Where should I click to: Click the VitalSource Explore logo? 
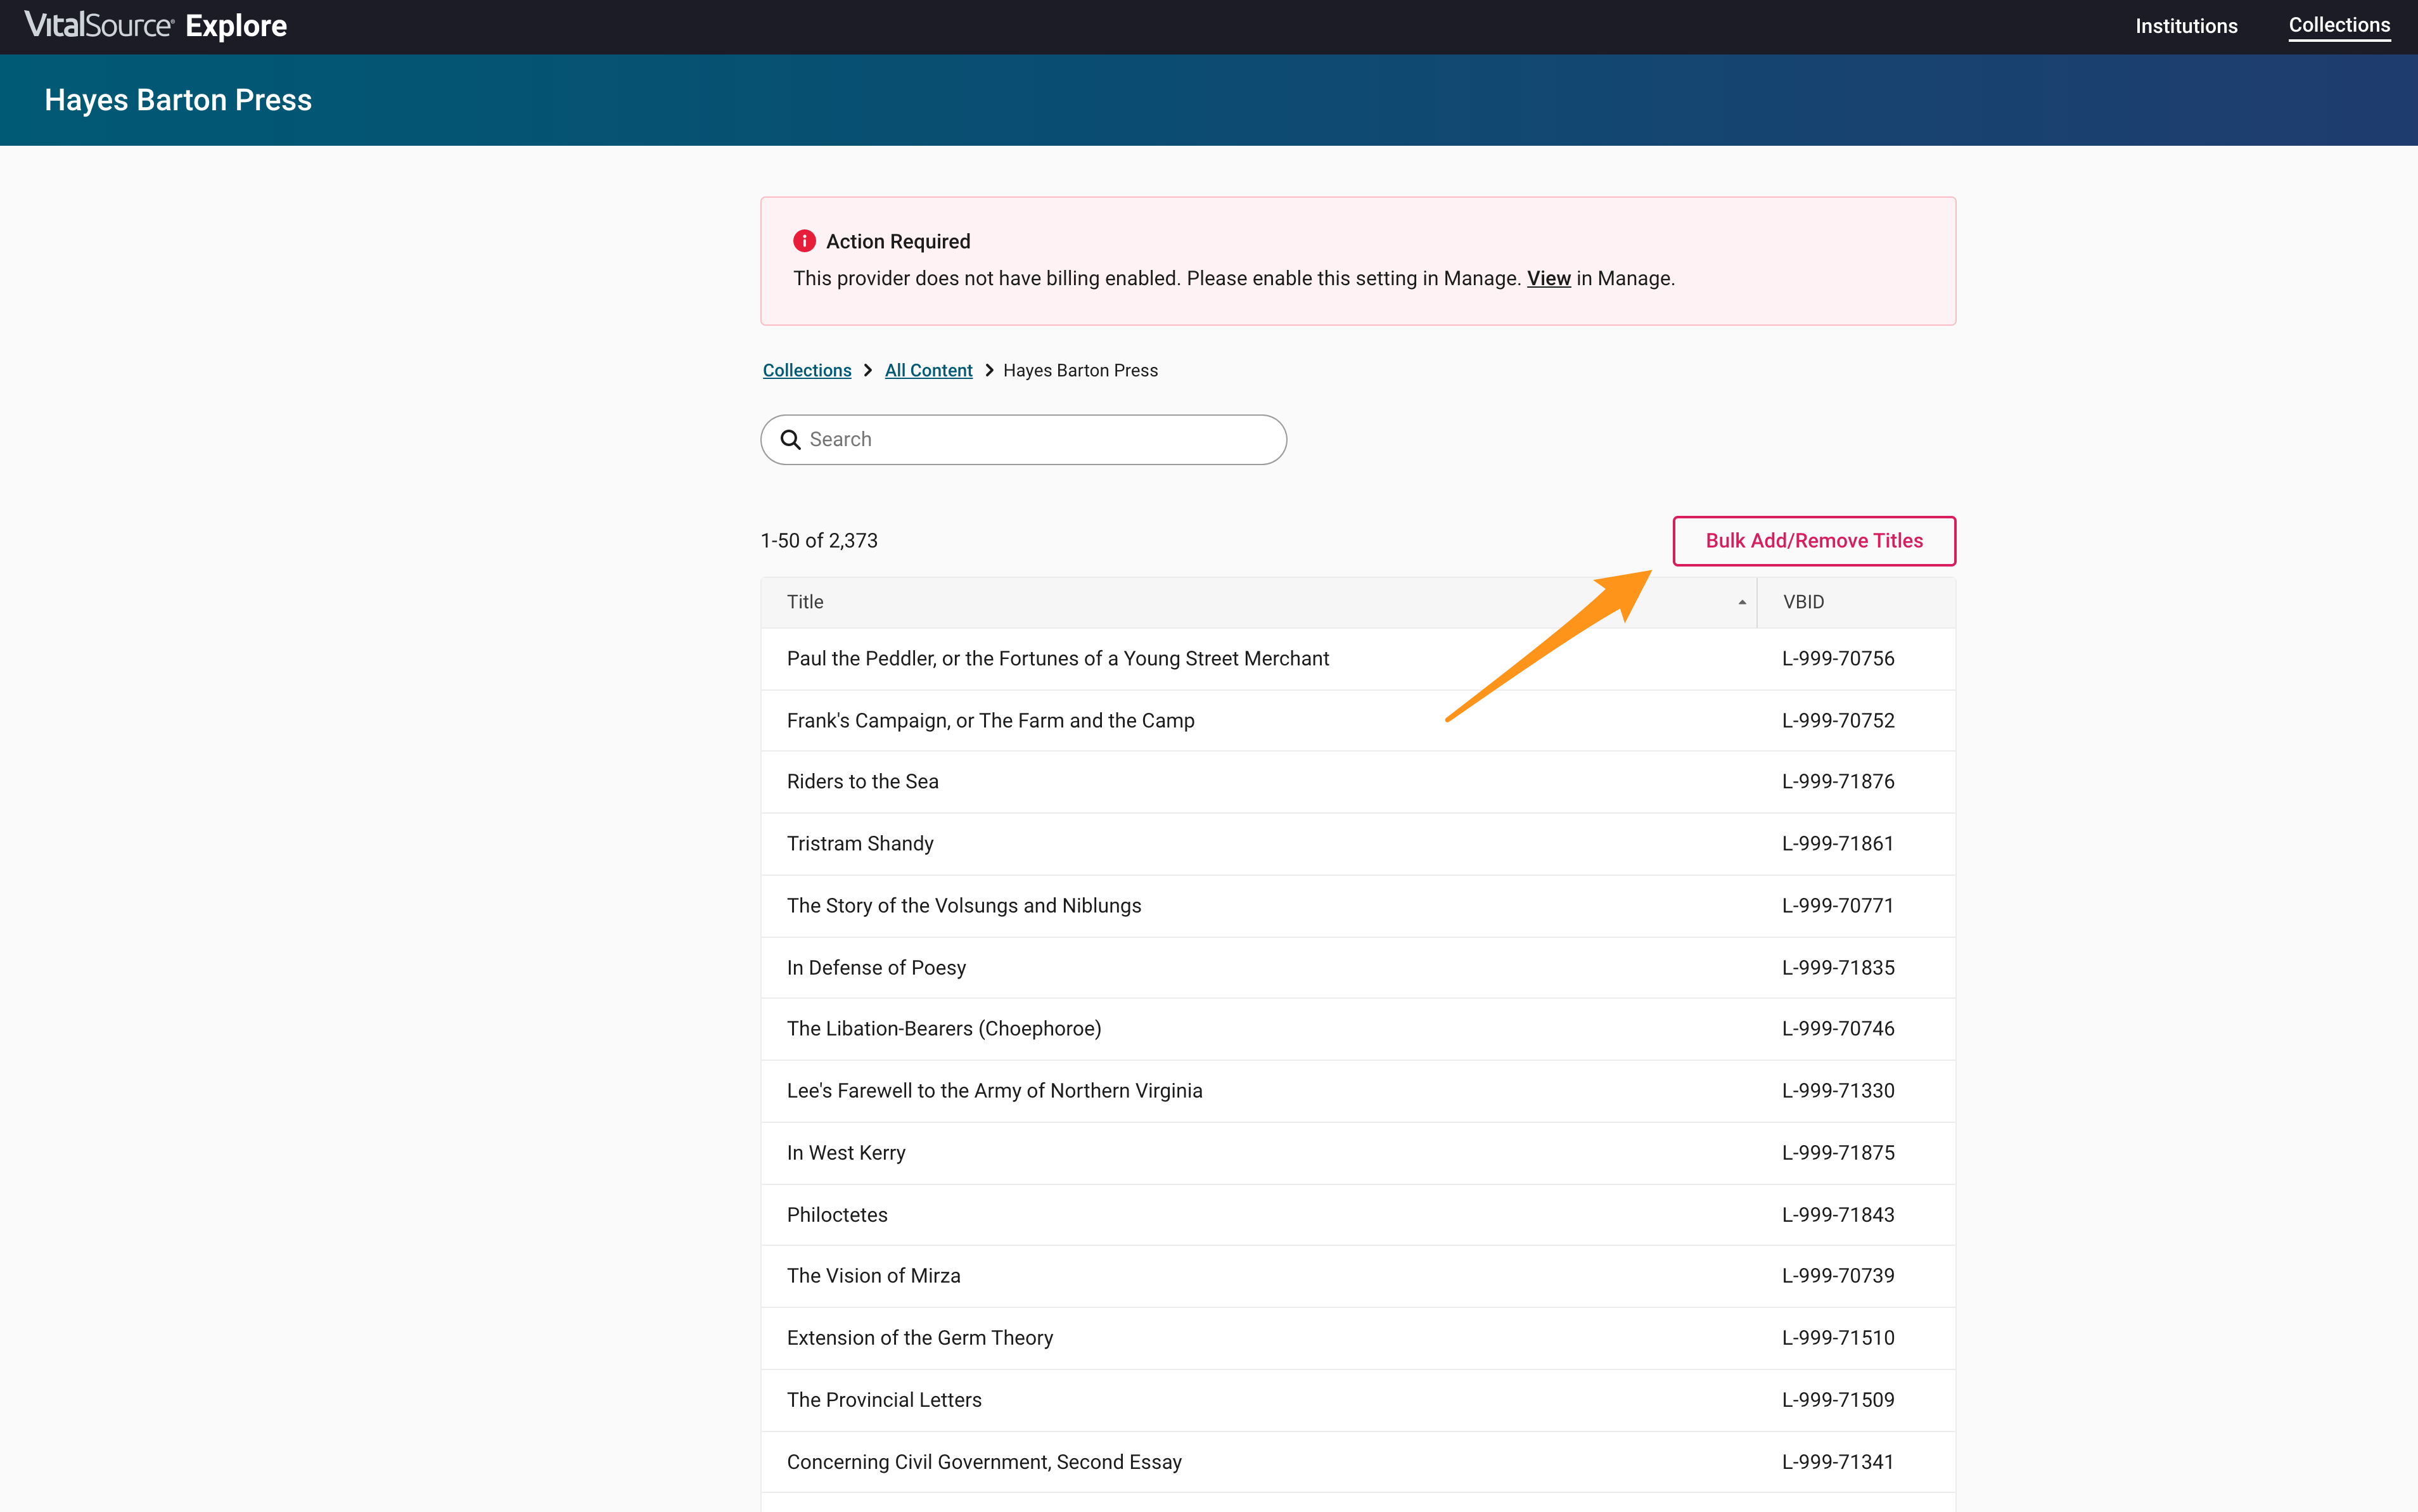pyautogui.click(x=156, y=26)
